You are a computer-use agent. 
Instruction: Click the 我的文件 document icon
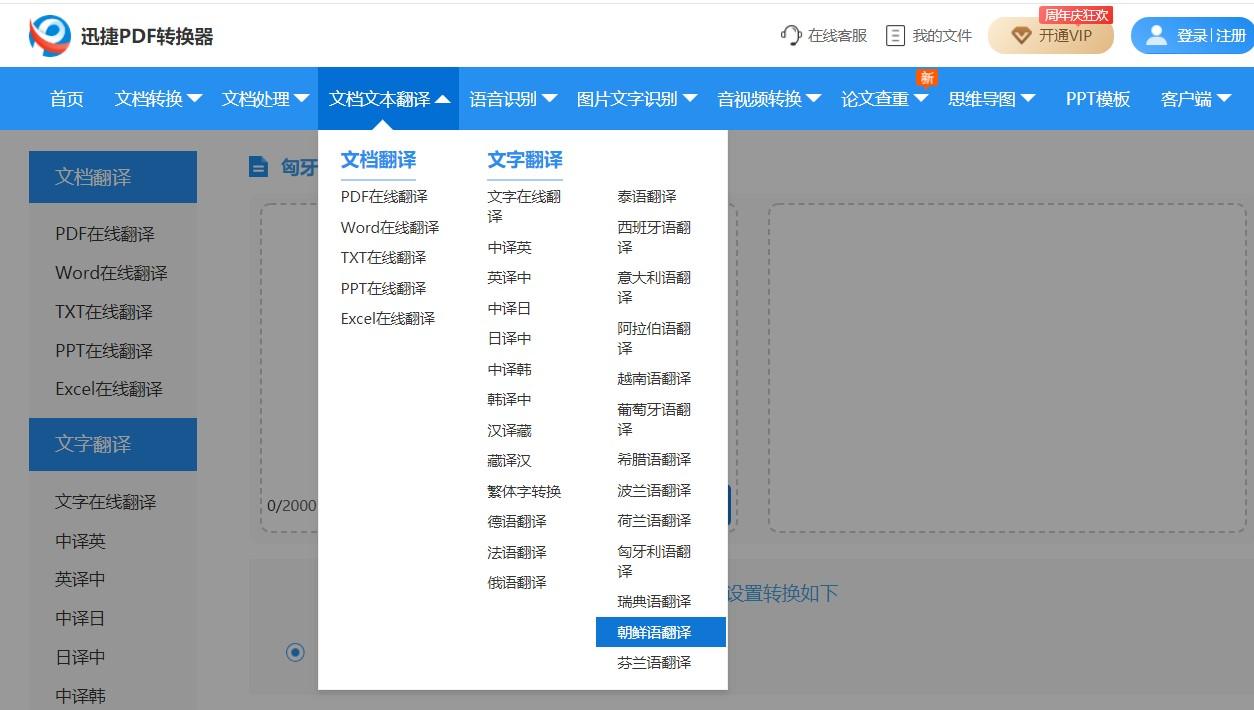pyautogui.click(x=896, y=35)
